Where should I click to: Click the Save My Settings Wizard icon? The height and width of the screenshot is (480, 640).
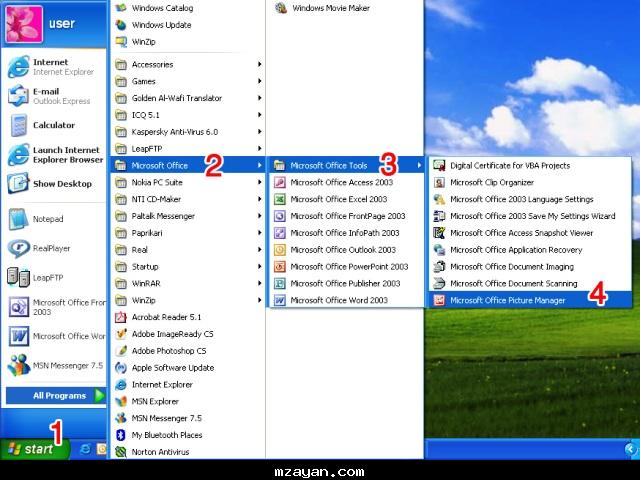(439, 216)
